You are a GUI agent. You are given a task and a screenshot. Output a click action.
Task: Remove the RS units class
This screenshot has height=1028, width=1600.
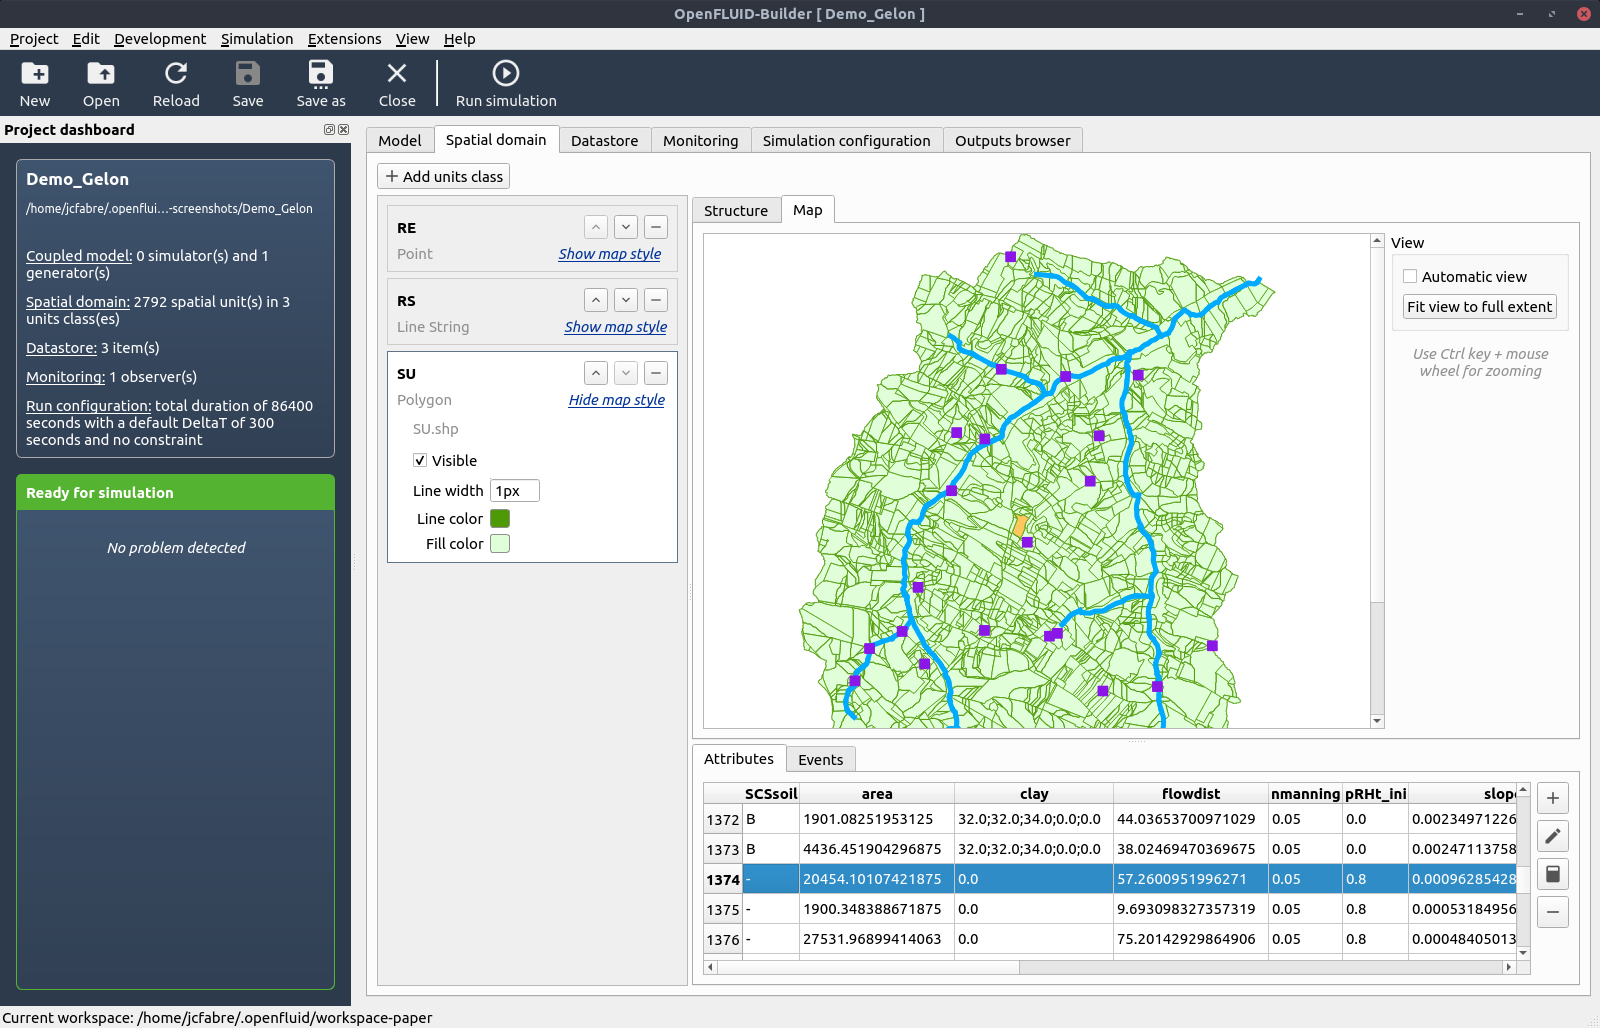tap(656, 300)
